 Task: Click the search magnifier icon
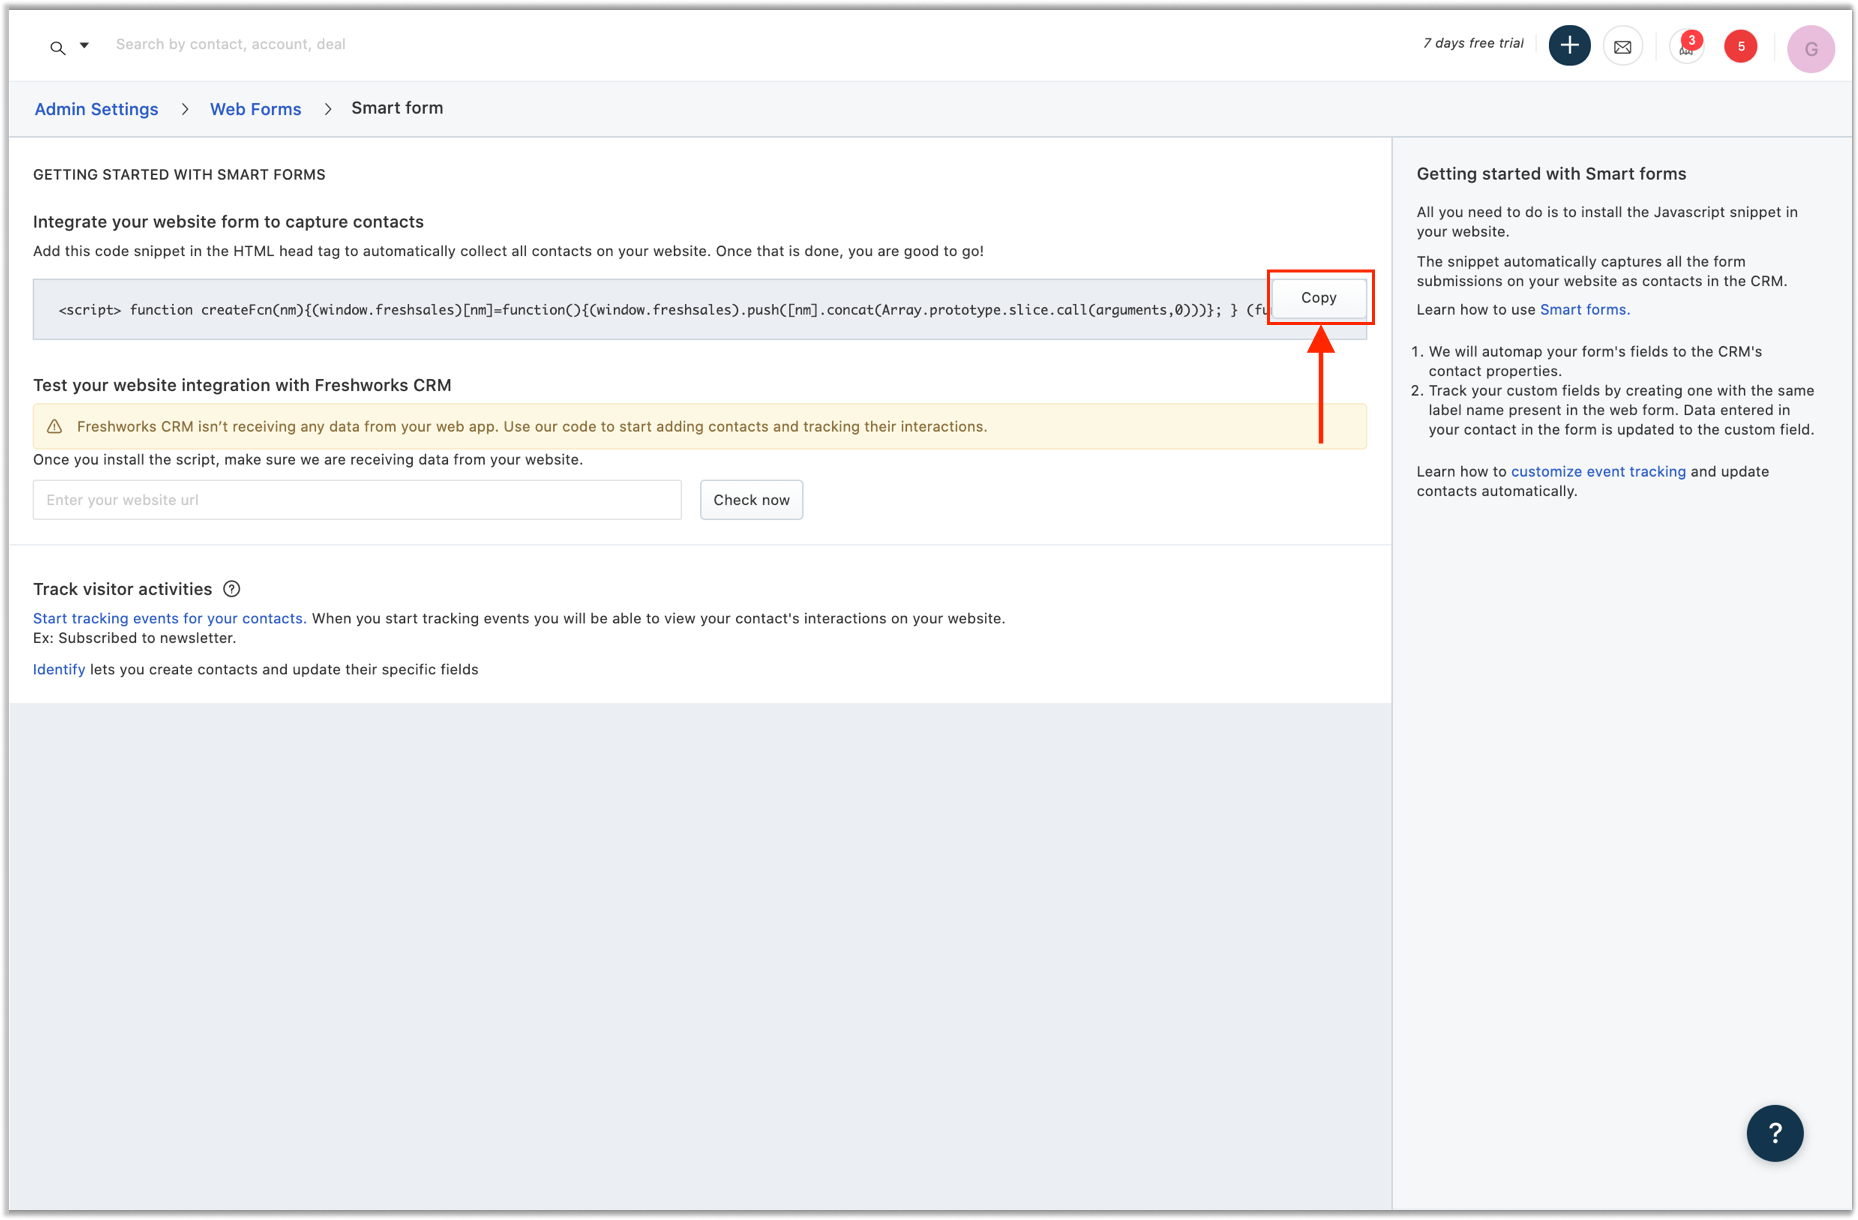(x=58, y=47)
